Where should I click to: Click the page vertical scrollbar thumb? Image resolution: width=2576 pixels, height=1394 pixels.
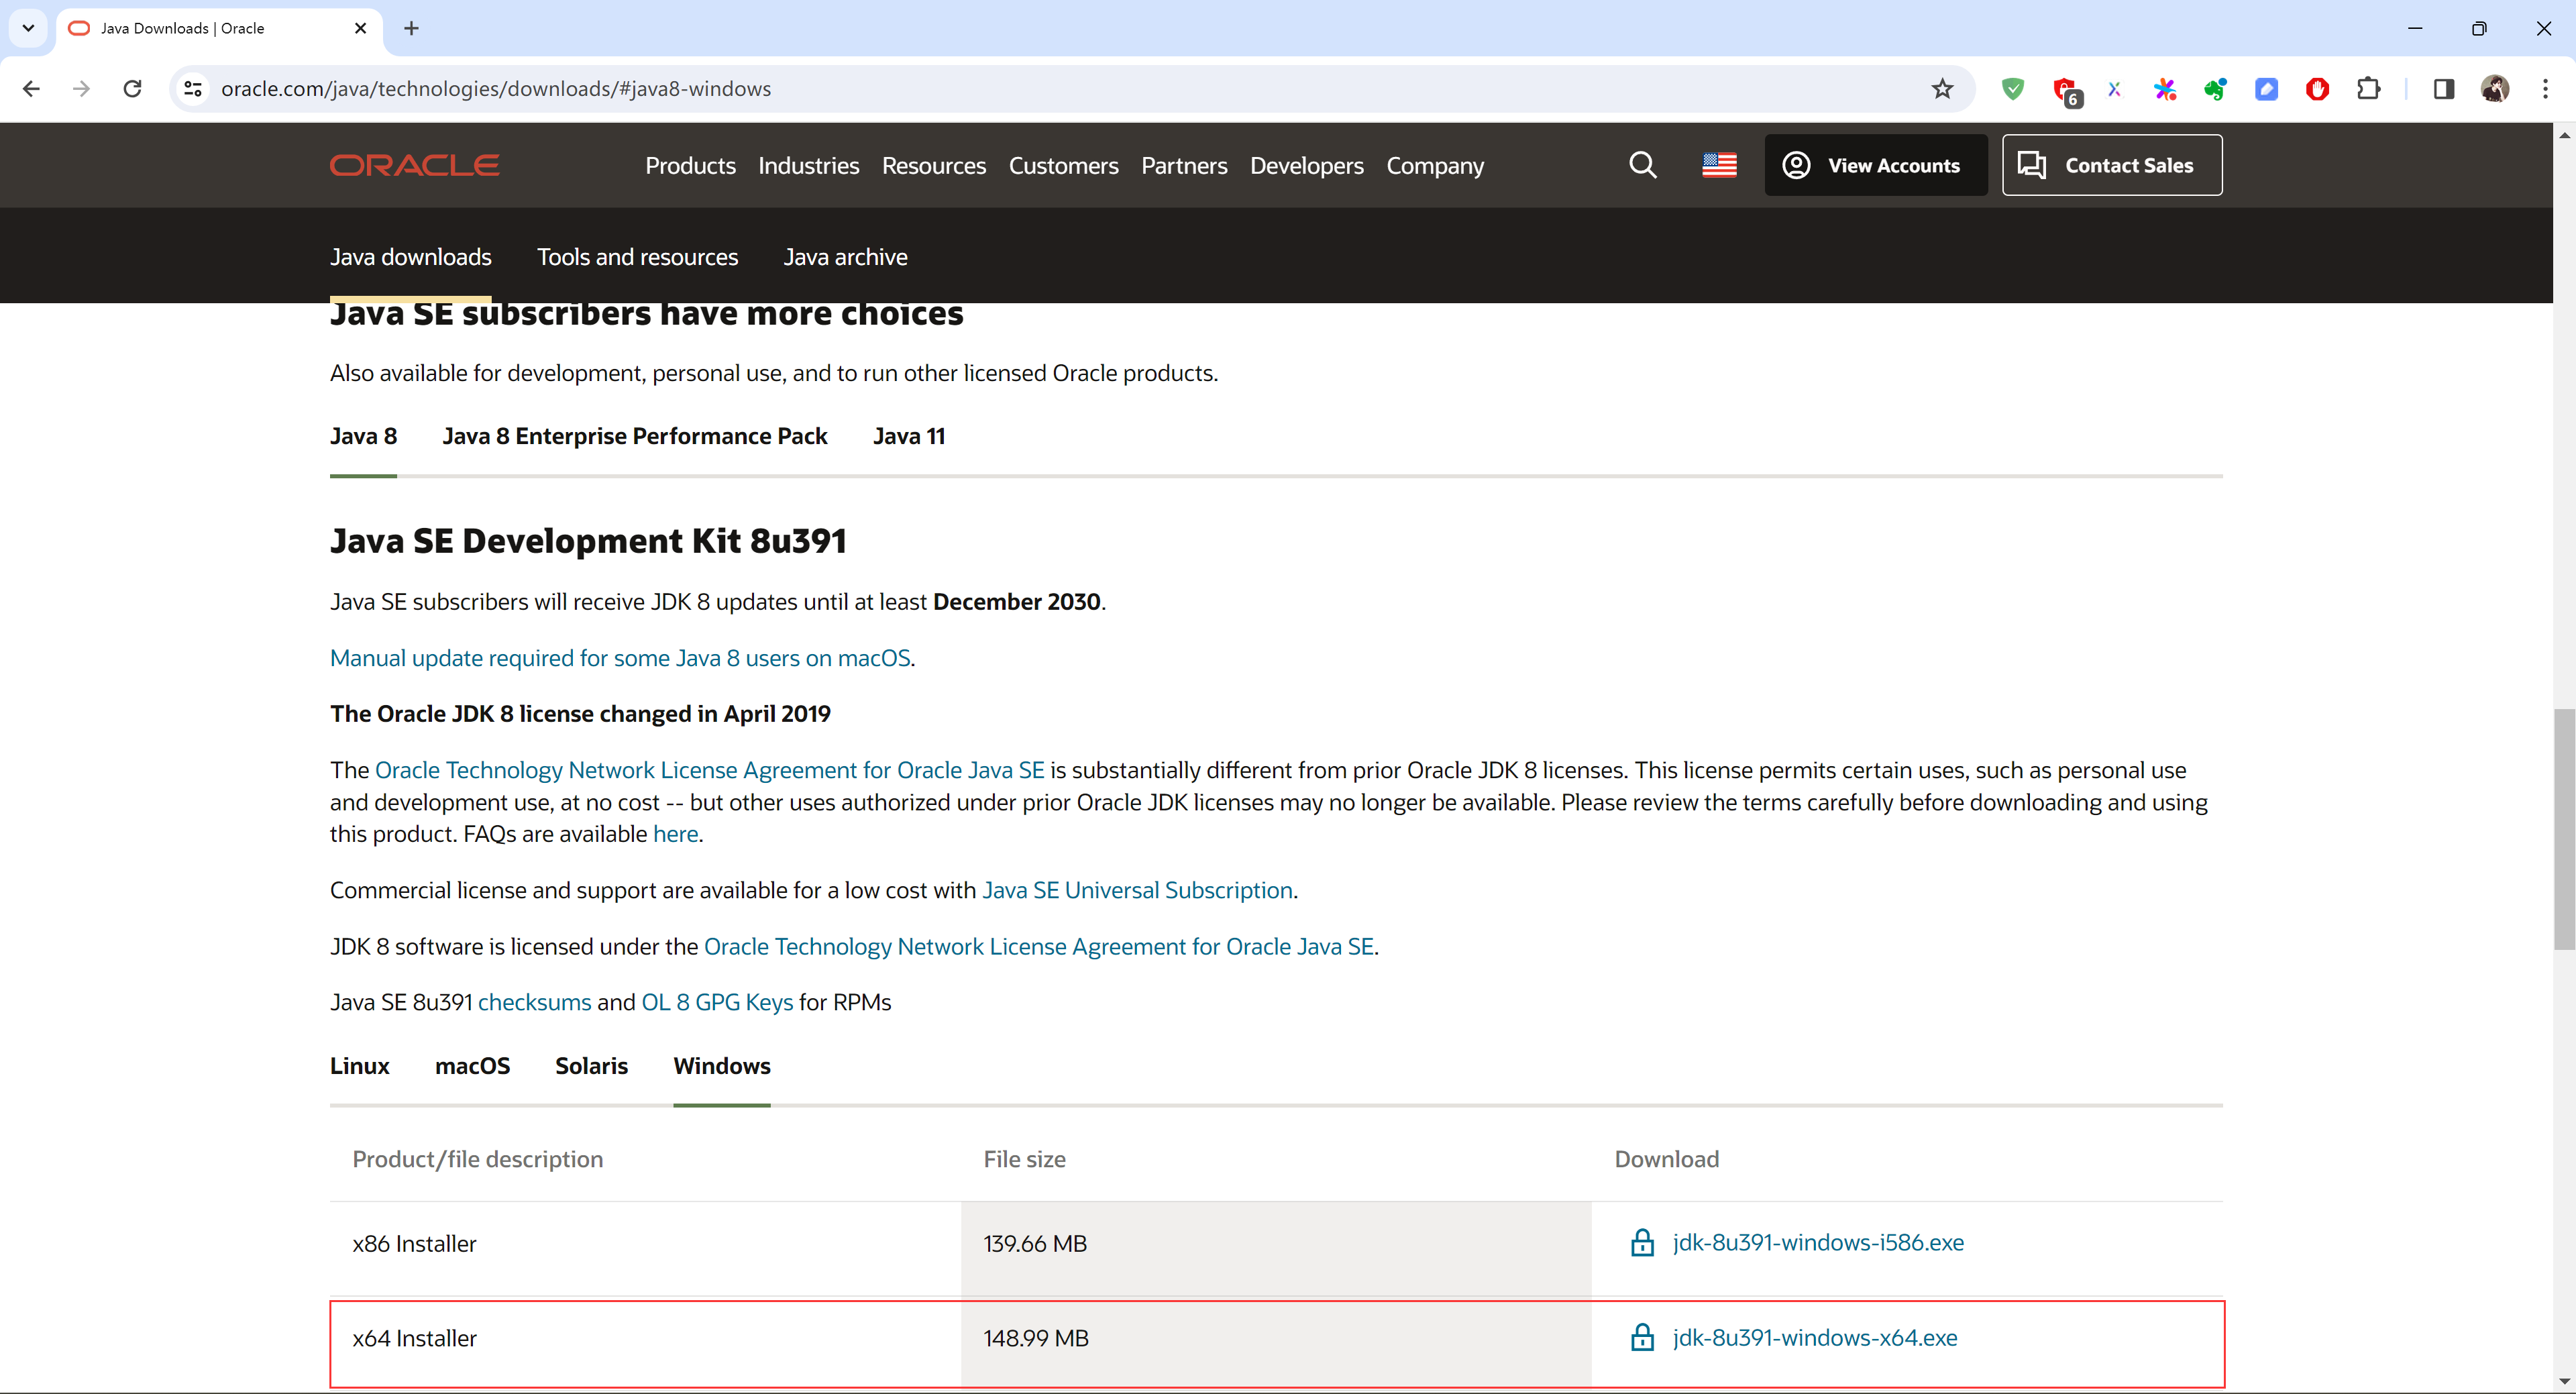point(2564,829)
